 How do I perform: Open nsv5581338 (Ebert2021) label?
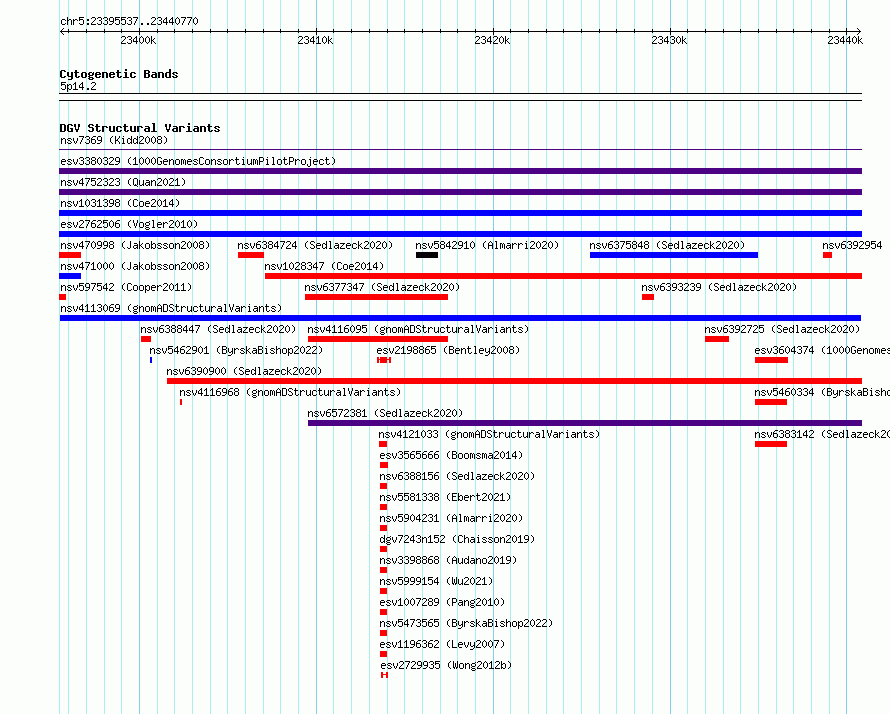coord(445,497)
